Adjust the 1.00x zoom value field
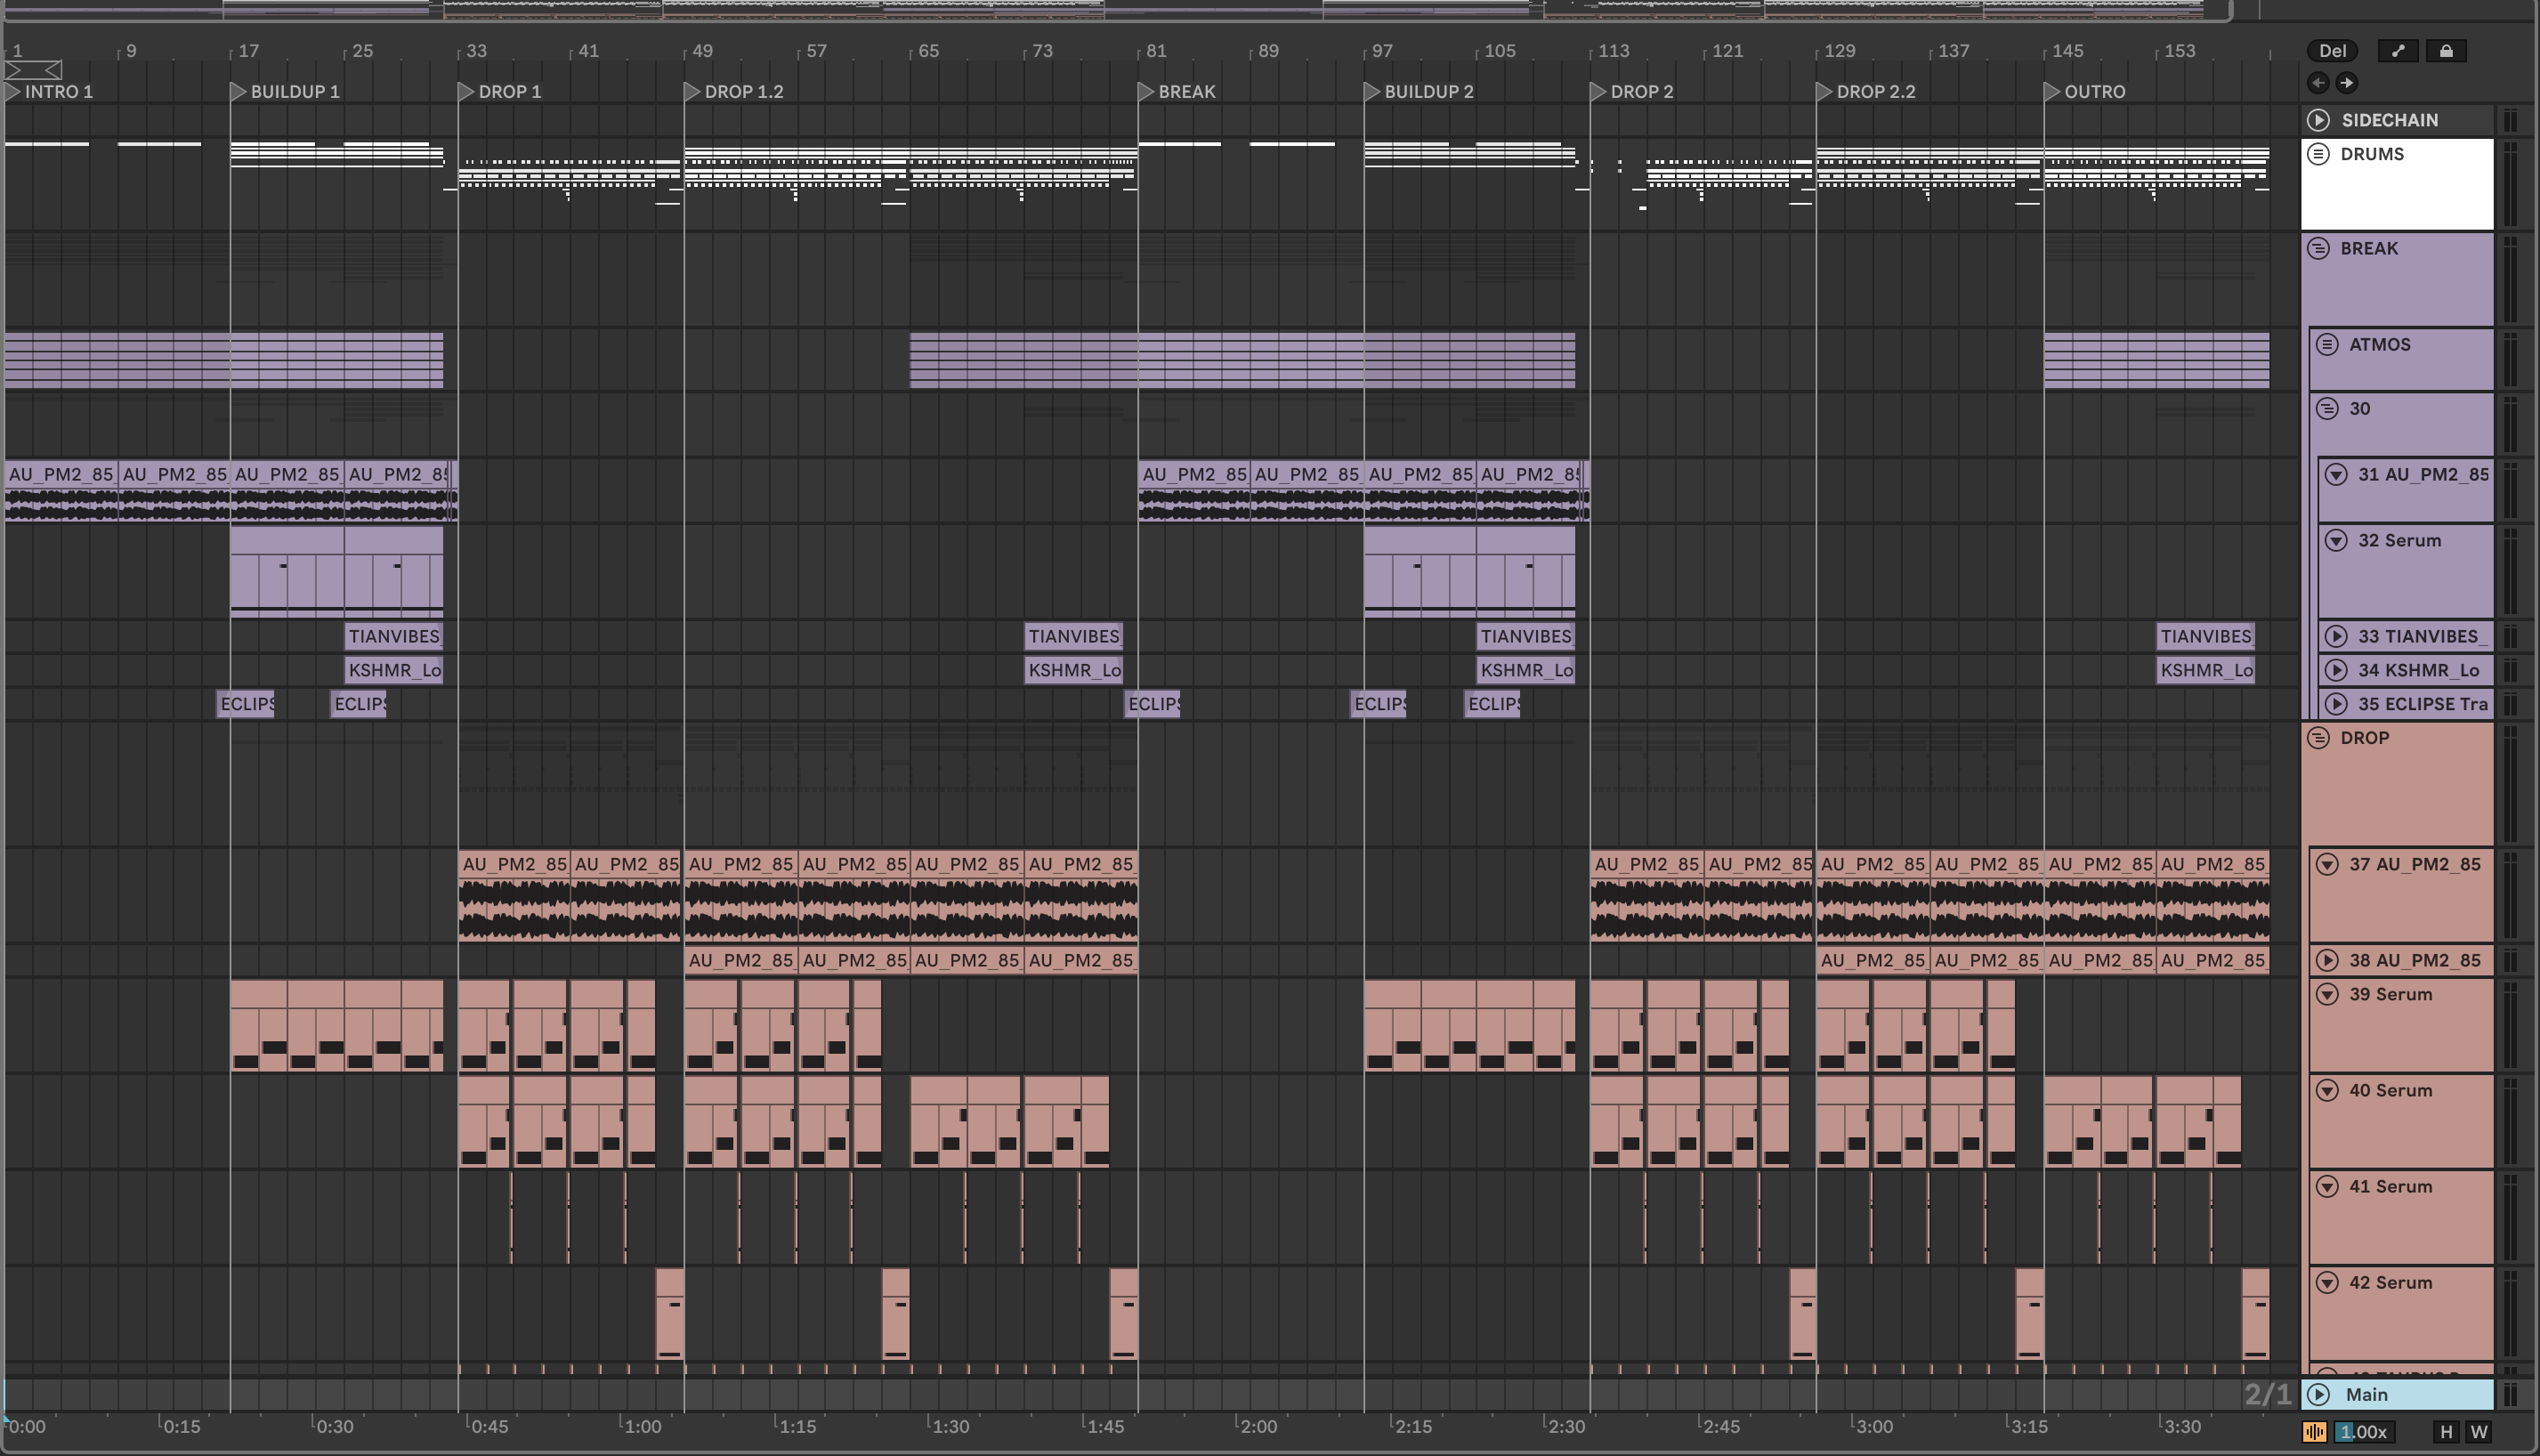Viewport: 2540px width, 1456px height. (2364, 1432)
